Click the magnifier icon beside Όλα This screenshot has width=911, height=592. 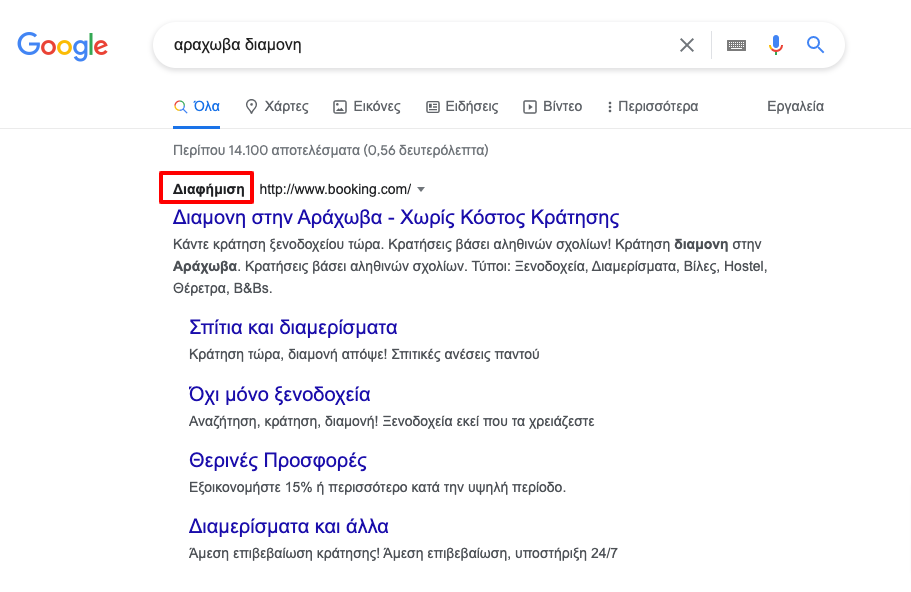point(180,107)
